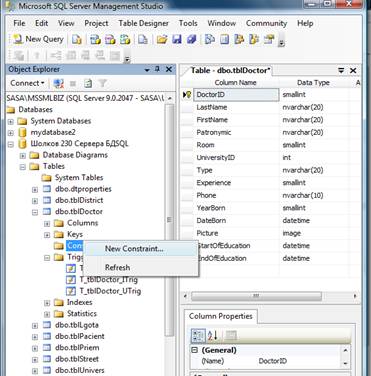
Task: Open the Connect dropdown in Object Explorer
Action: [27, 83]
